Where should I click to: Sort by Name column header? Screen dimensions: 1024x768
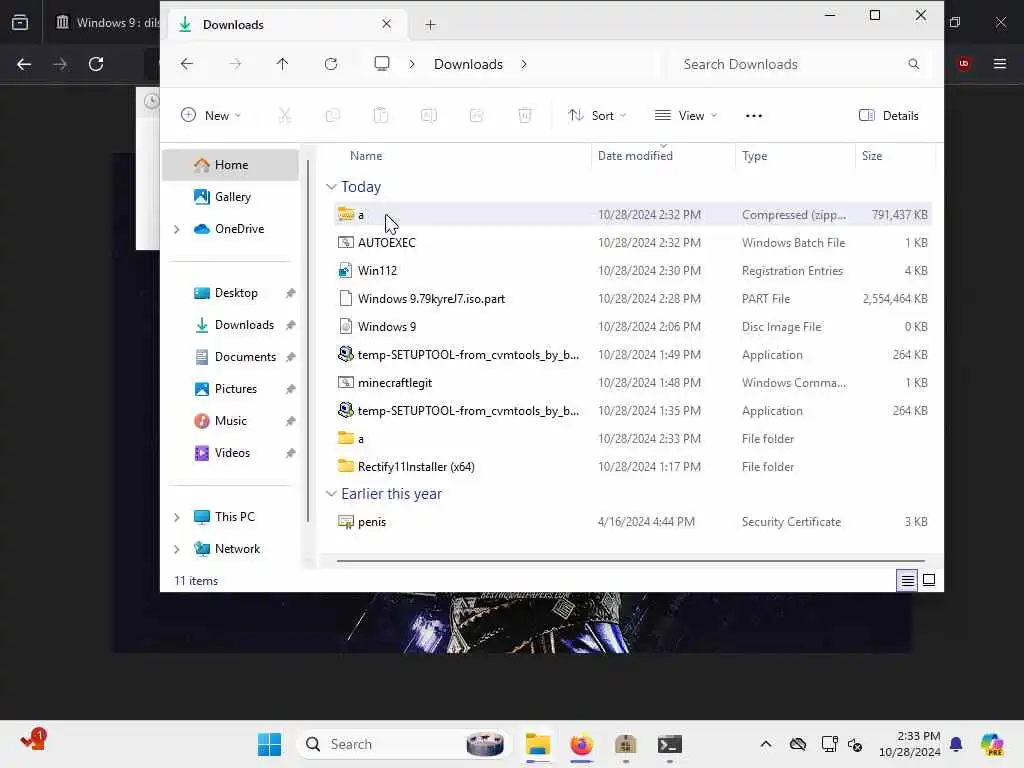[366, 155]
